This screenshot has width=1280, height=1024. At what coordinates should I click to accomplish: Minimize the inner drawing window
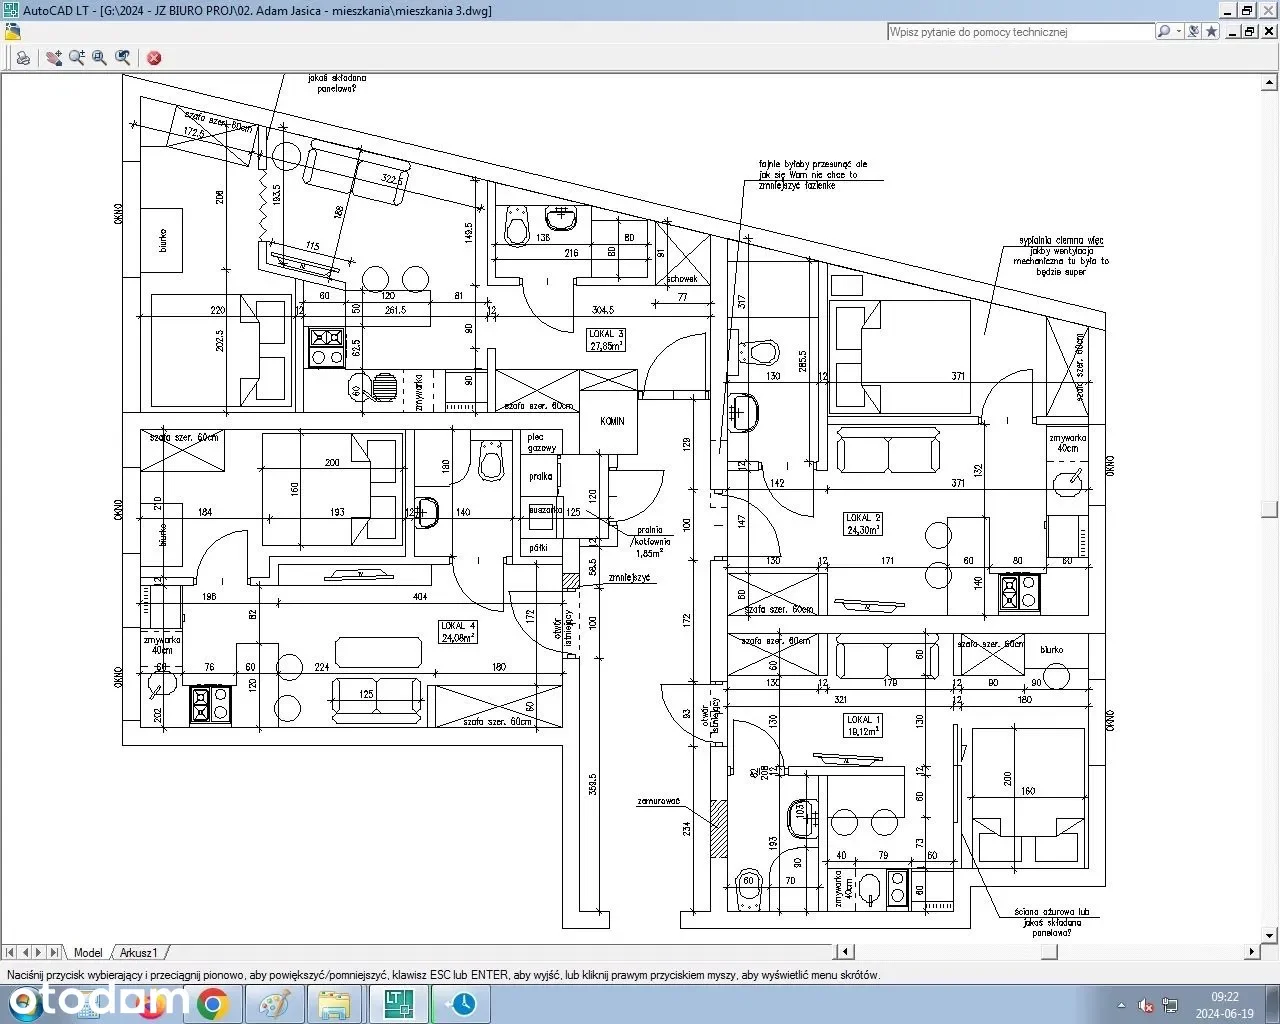(x=1231, y=31)
